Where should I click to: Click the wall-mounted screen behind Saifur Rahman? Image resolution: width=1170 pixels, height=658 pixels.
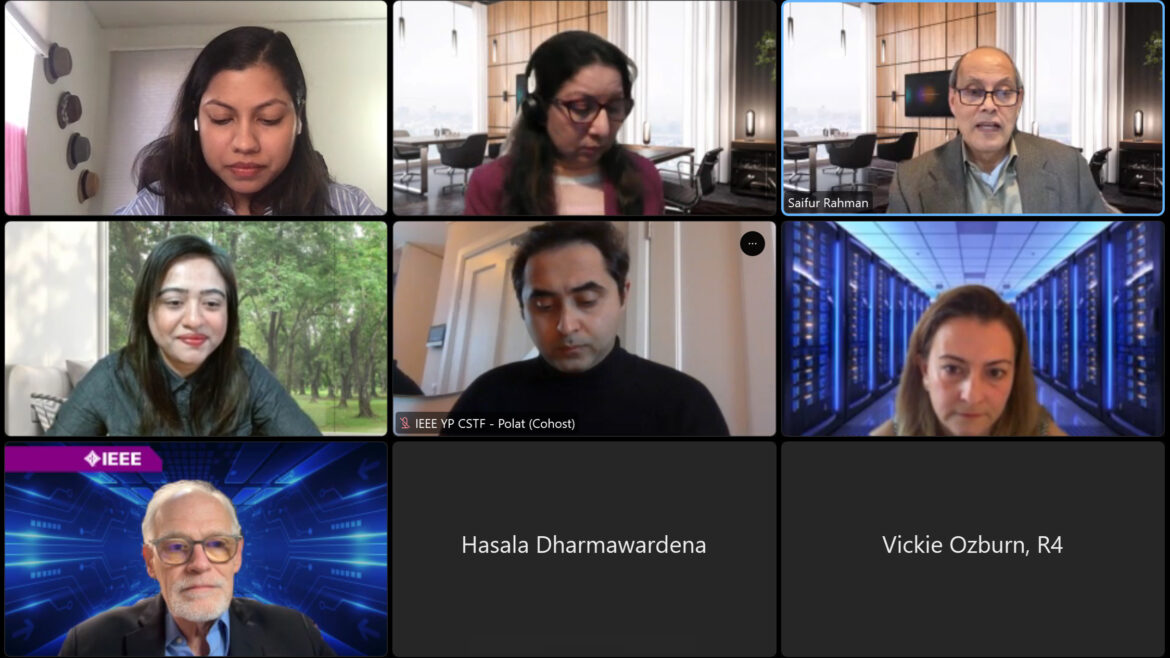[x=927, y=93]
